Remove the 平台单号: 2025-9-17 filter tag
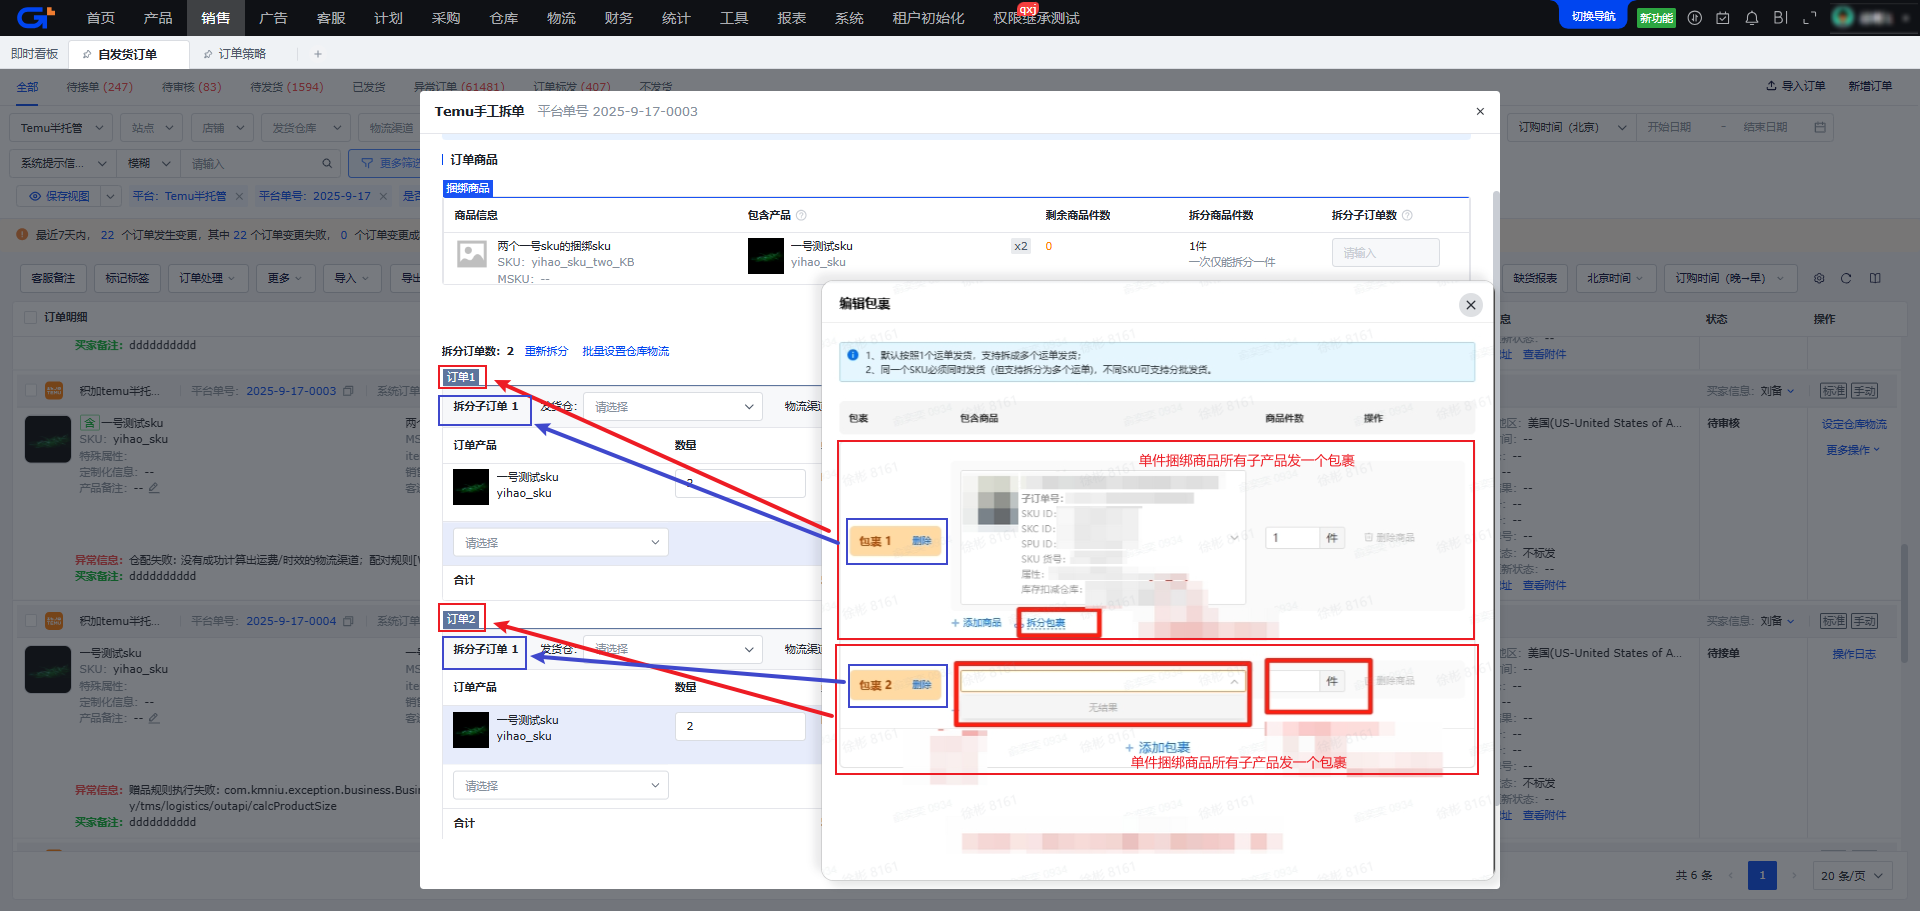The width and height of the screenshot is (1920, 911). click(x=383, y=196)
